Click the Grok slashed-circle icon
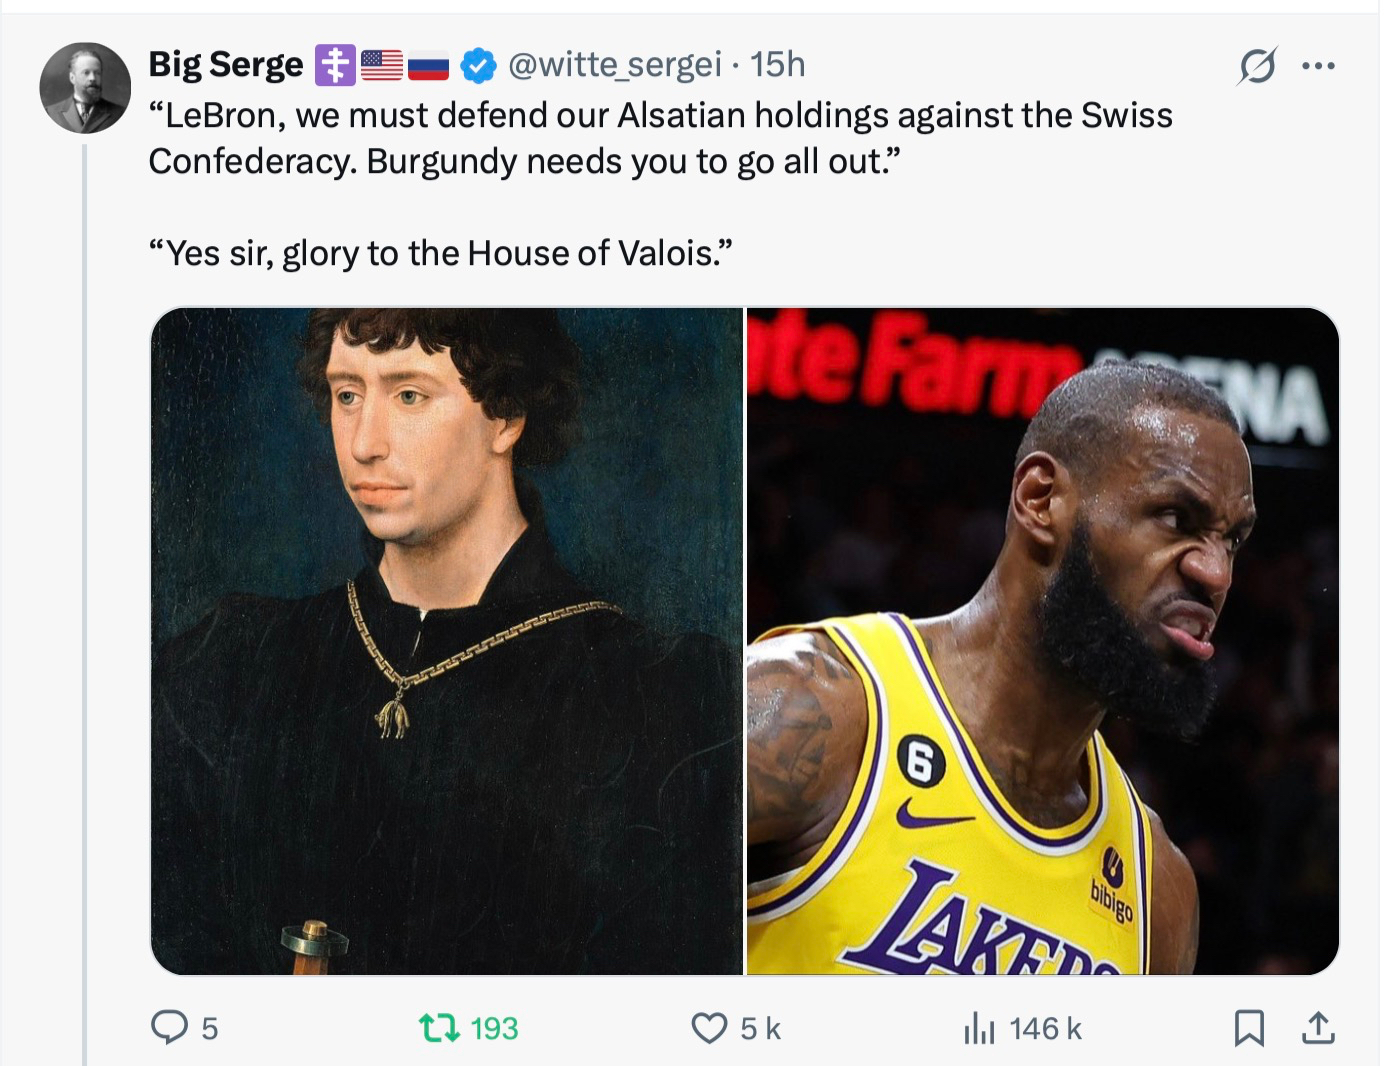 tap(1257, 66)
